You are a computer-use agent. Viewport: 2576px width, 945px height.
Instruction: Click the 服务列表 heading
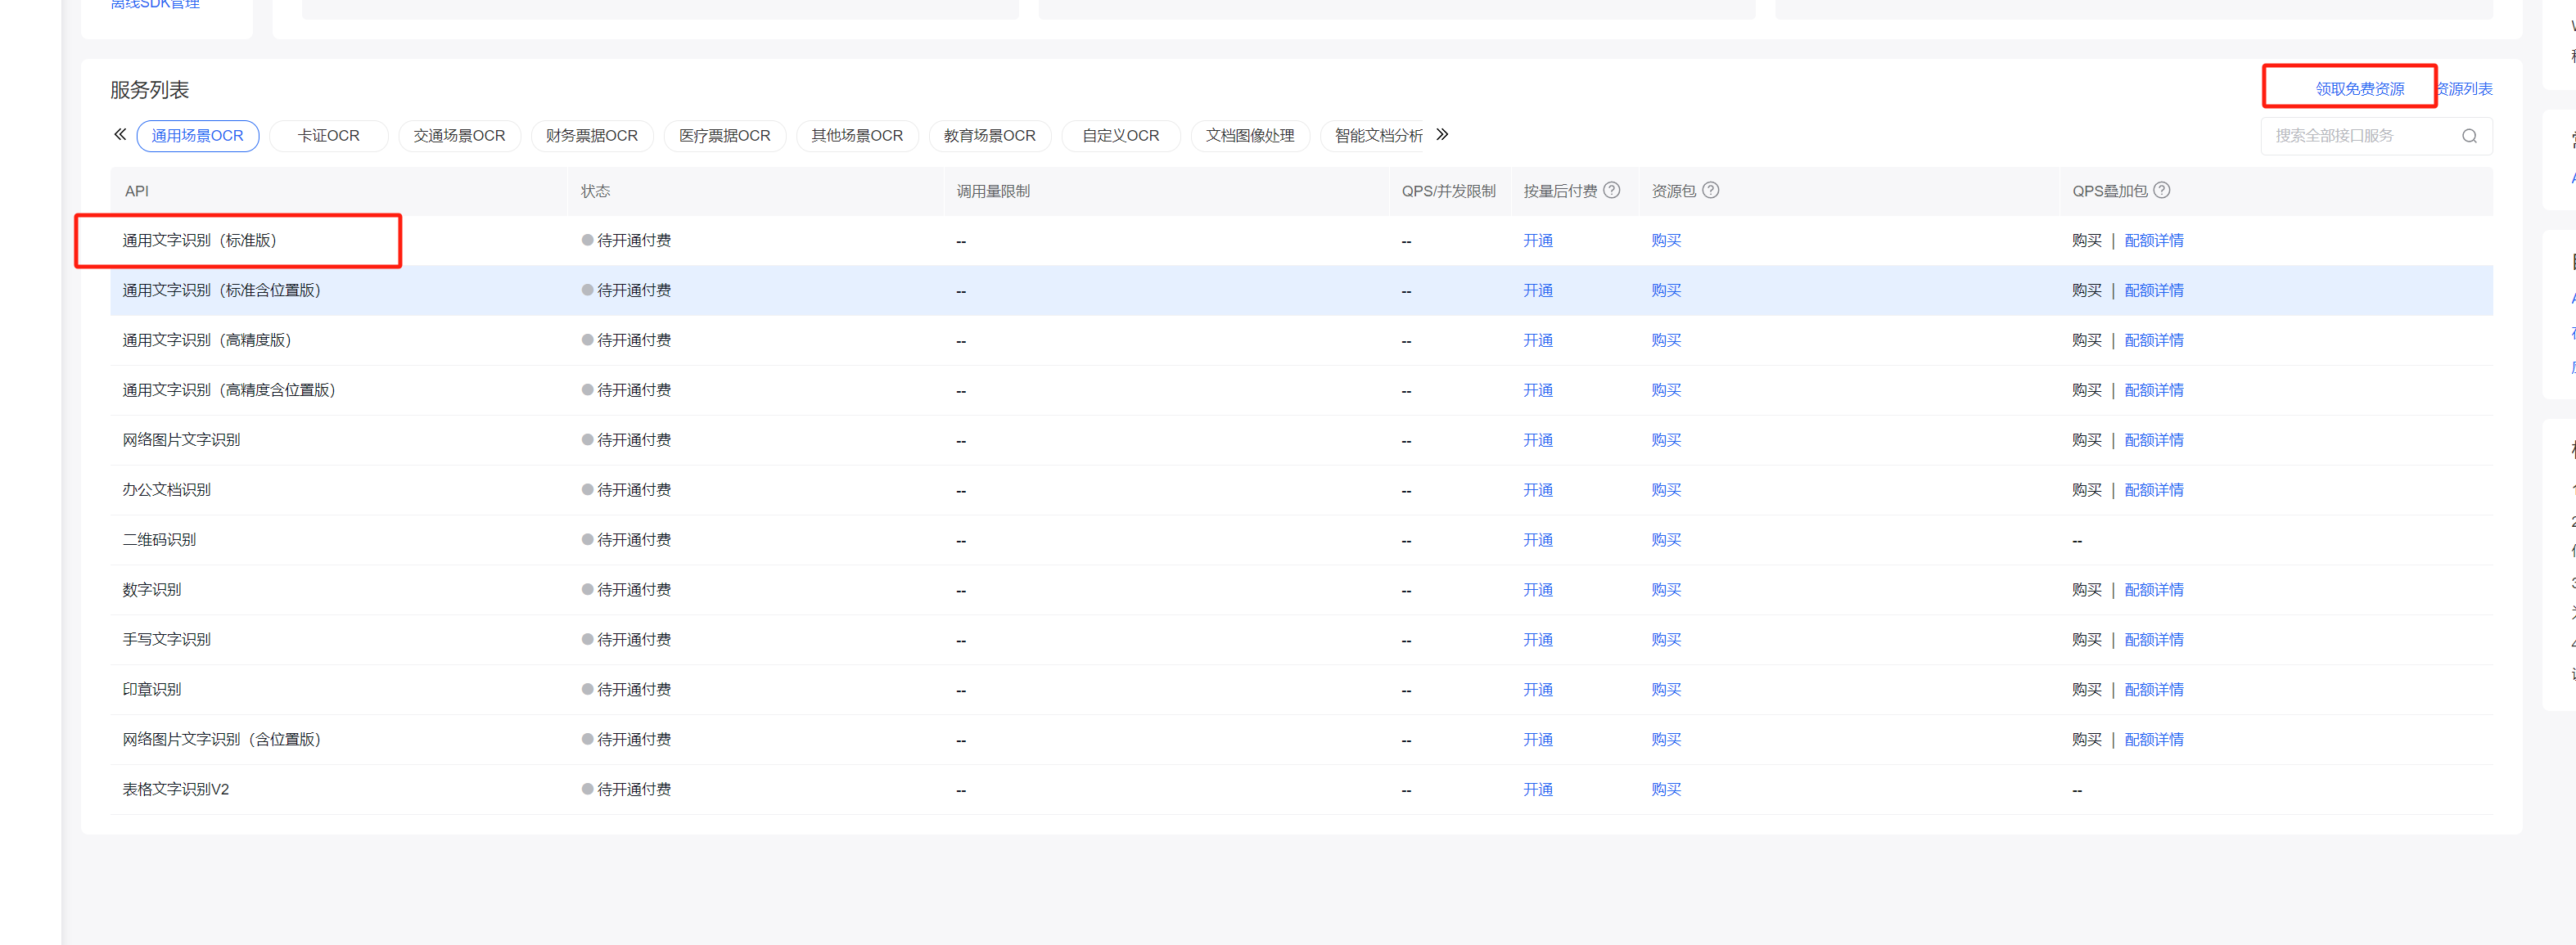[149, 90]
